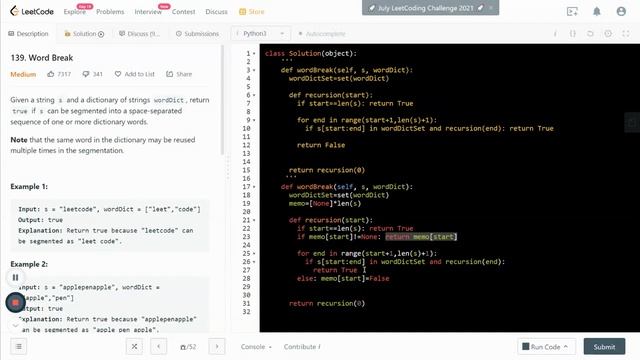640x360 pixels.
Task: Open the LeetCode home logo
Action: coord(32,11)
